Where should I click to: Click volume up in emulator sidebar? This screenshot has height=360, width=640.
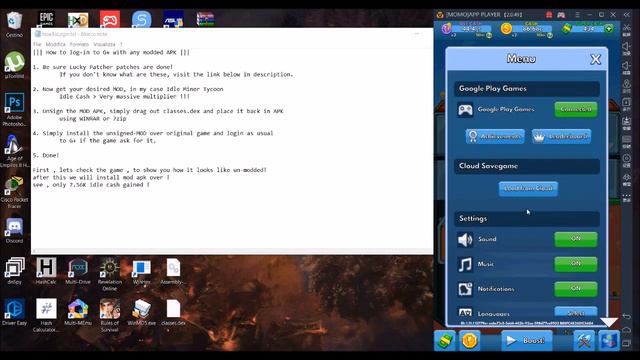(627, 48)
